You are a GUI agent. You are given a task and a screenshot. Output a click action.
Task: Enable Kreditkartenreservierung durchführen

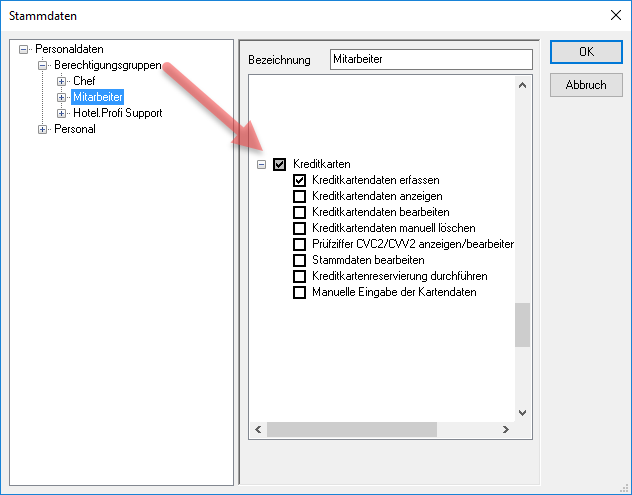299,276
